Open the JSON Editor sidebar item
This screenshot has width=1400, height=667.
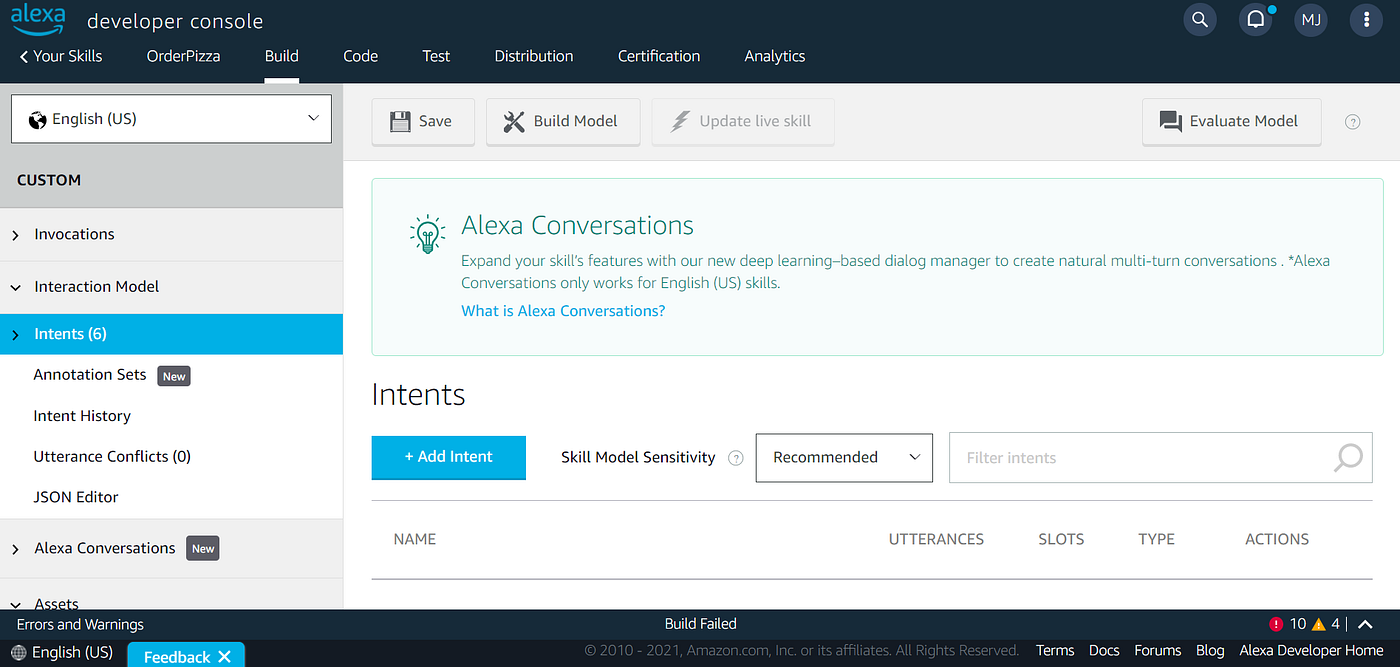tap(76, 497)
